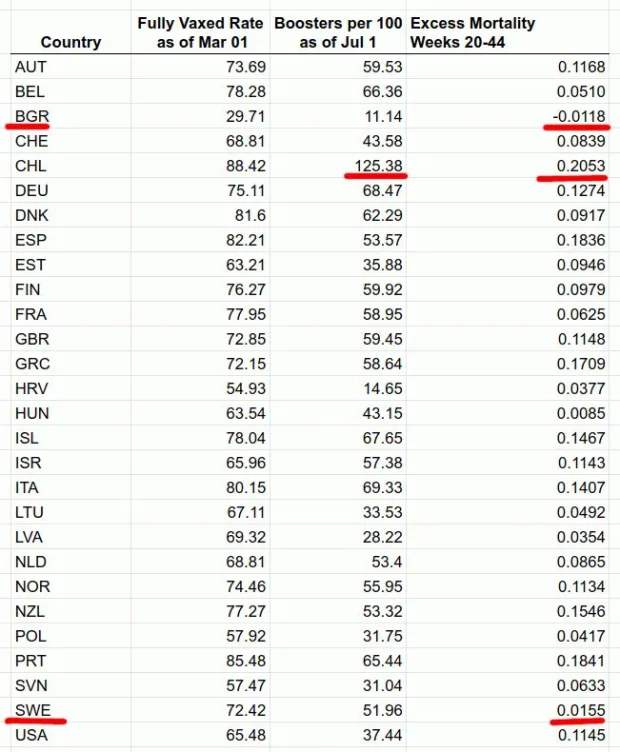The height and width of the screenshot is (752, 620).
Task: Select the 0.2053 excess mortality cell
Action: (x=583, y=166)
